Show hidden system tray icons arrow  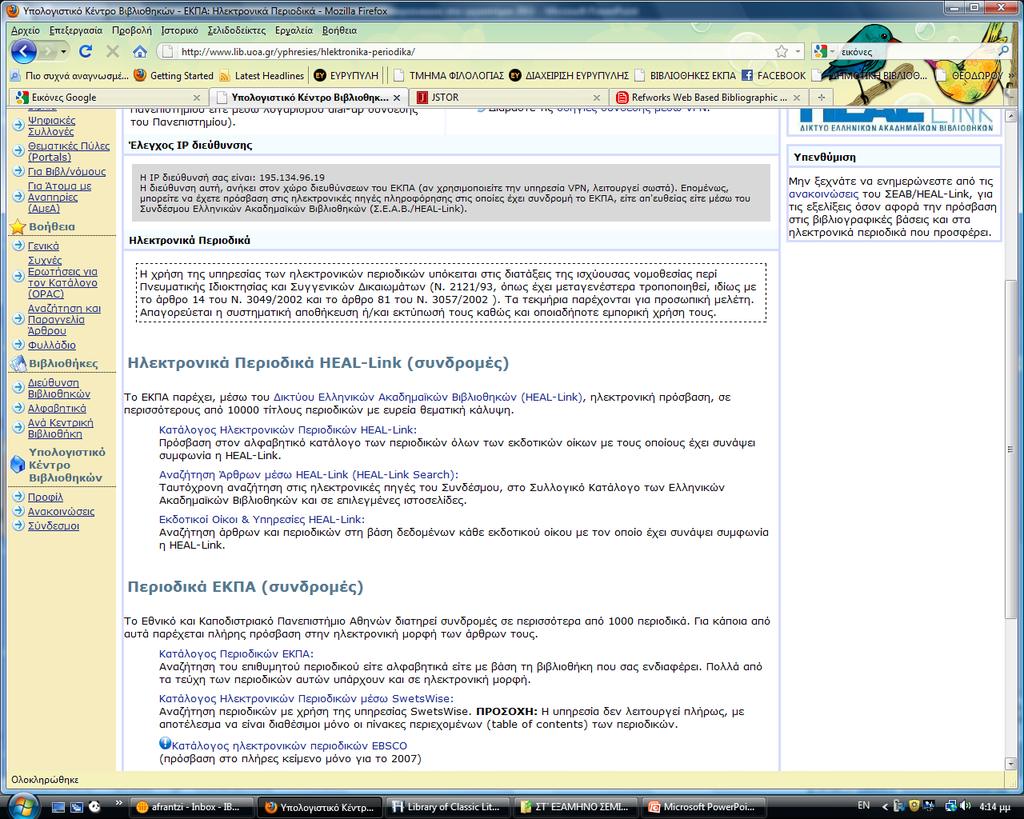pyautogui.click(x=884, y=807)
